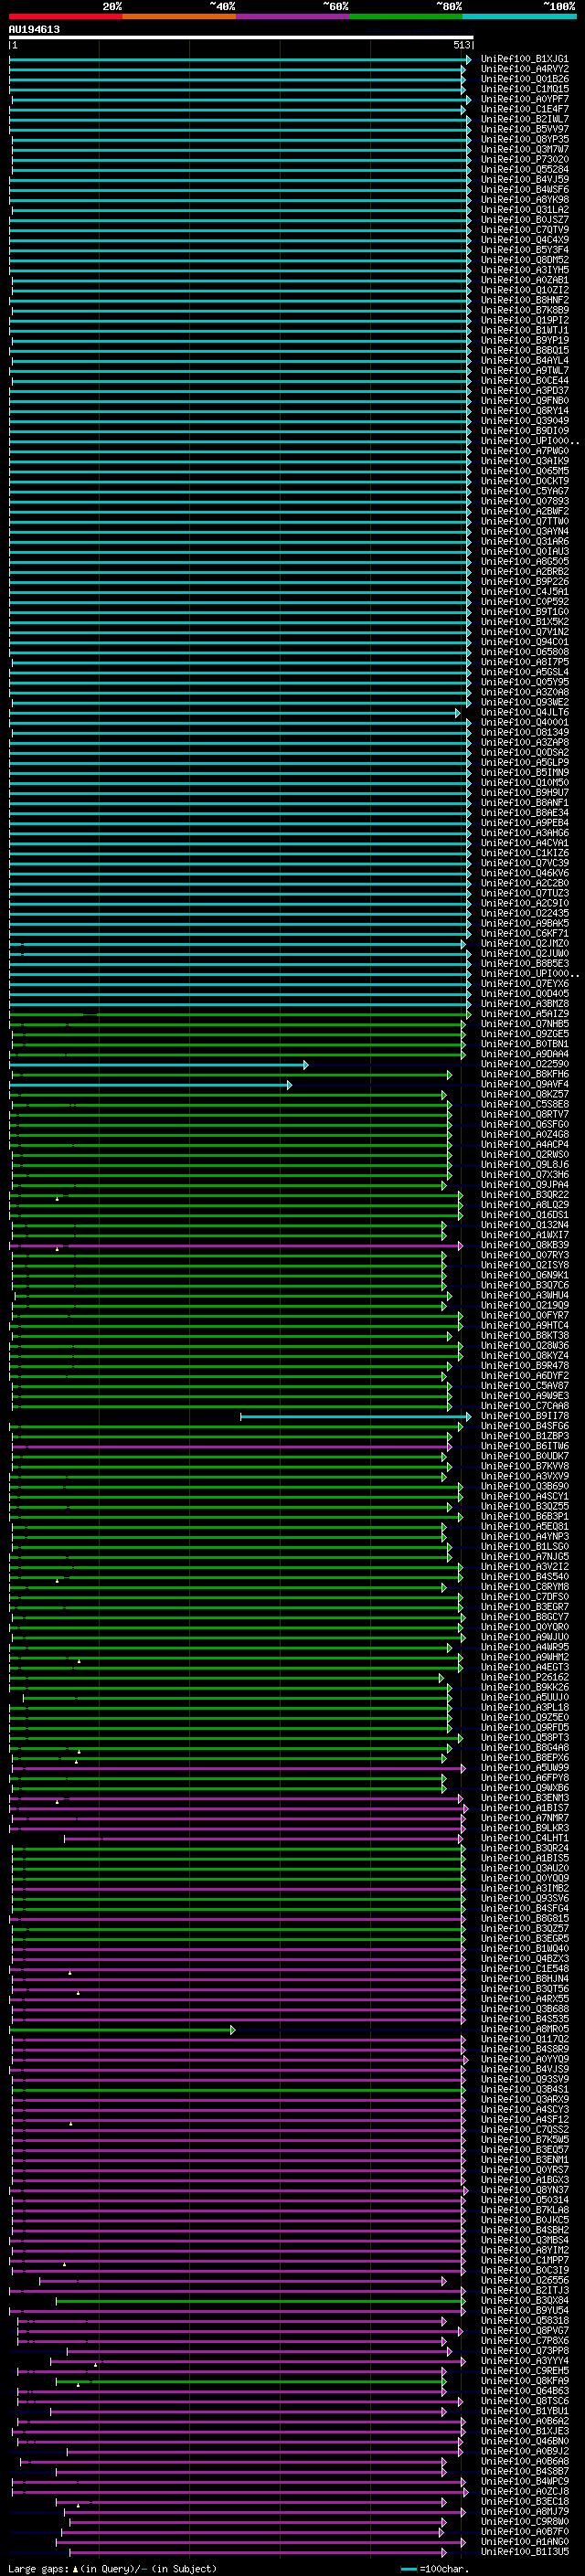Image resolution: width=585 pixels, height=2576 pixels.
Task: Select hit label UniRef100_C1MPP7
Action: tap(525, 2261)
